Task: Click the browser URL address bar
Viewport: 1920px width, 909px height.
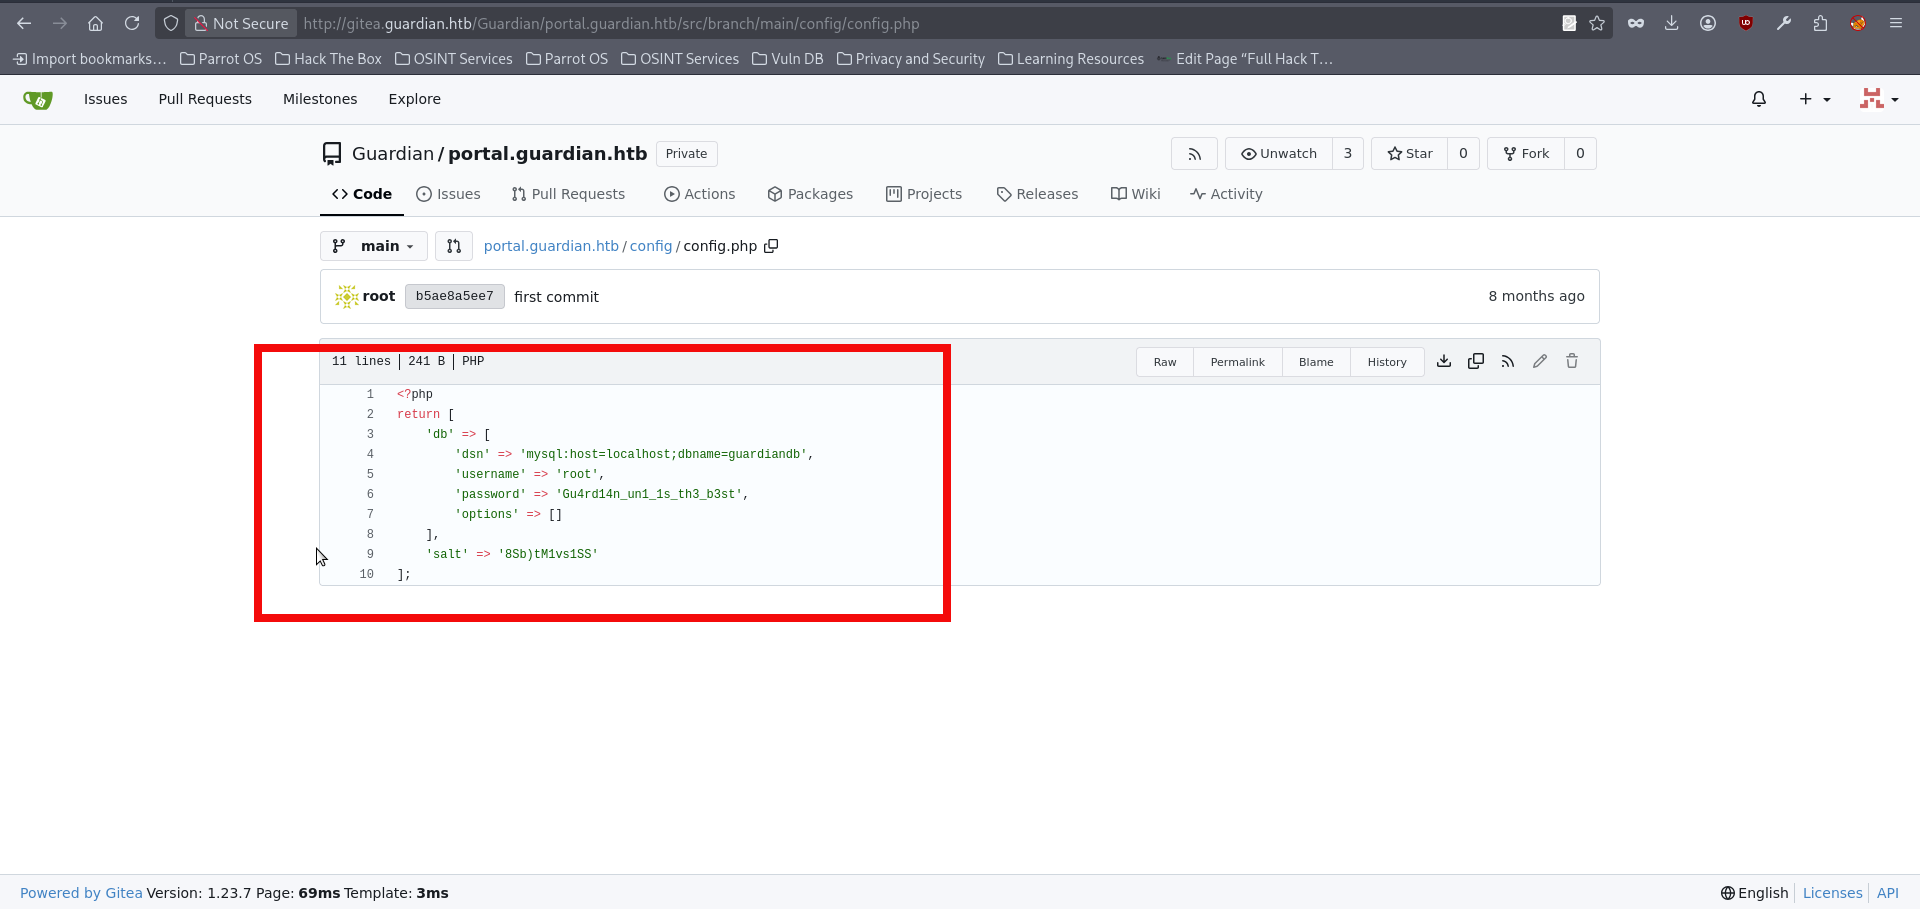Action: click(900, 23)
